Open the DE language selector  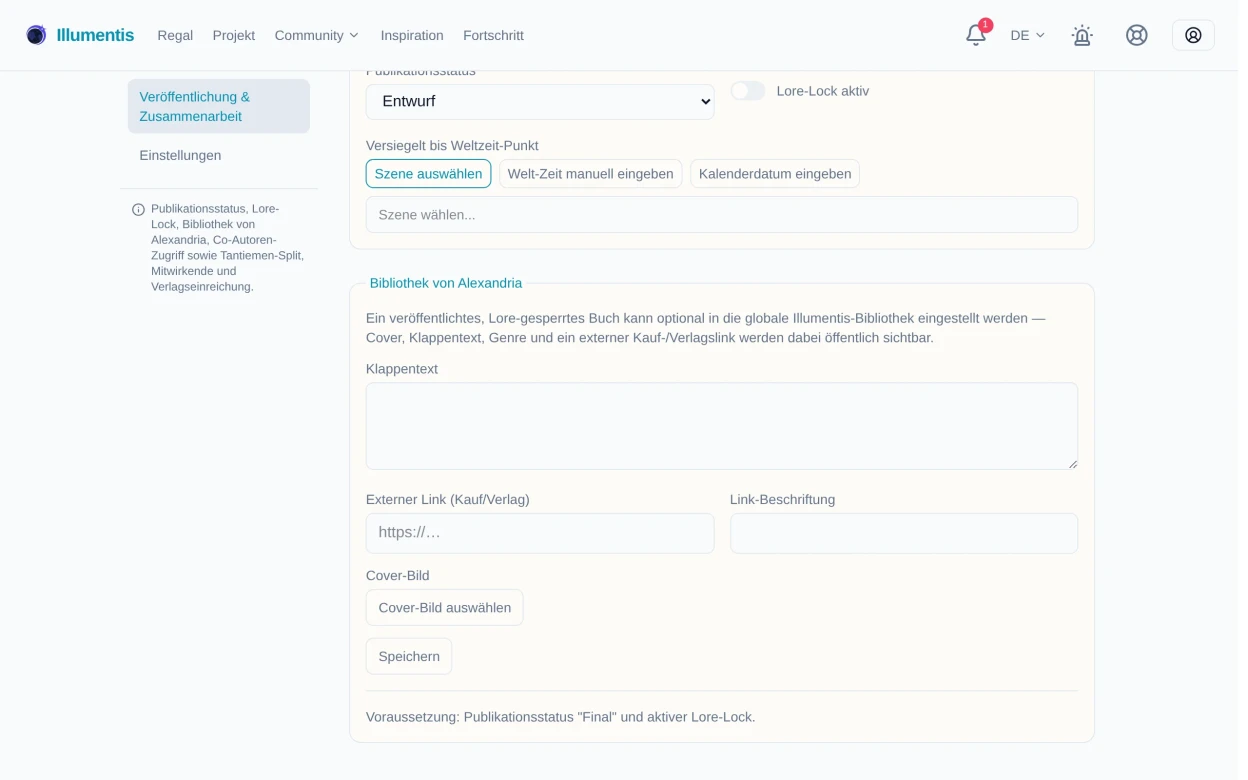[1027, 36]
